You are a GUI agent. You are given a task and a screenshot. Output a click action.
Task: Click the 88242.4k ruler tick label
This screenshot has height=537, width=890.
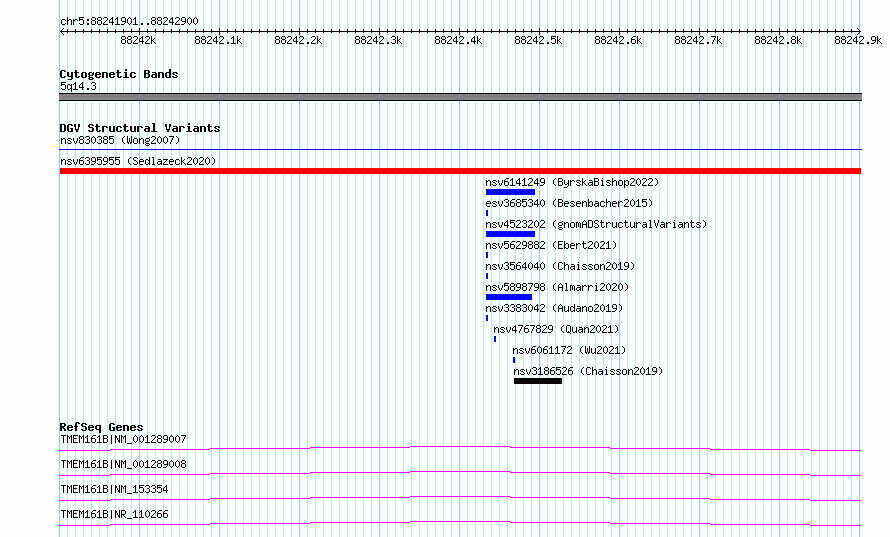point(458,40)
